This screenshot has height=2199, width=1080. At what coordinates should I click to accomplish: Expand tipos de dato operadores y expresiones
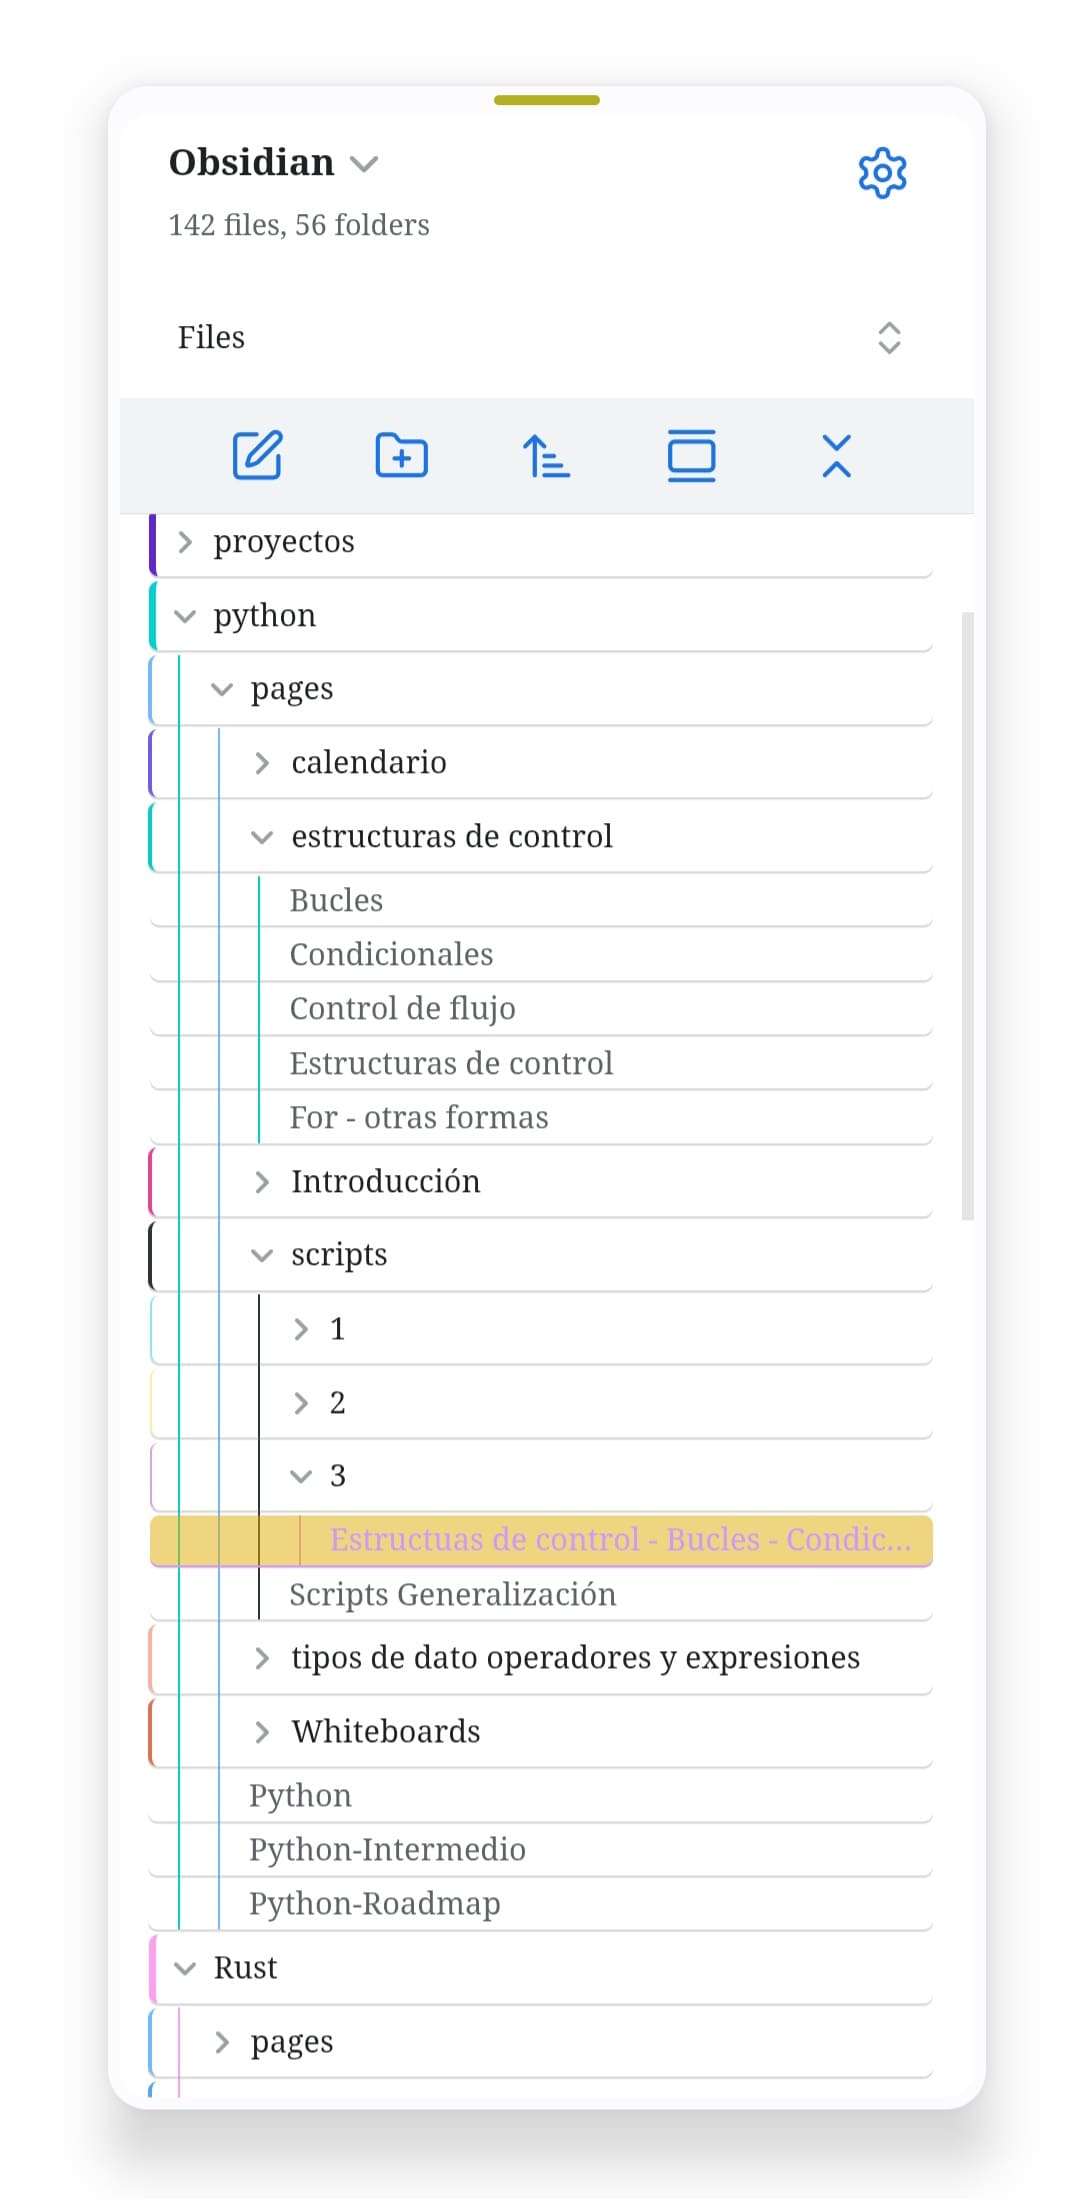pyautogui.click(x=262, y=1657)
